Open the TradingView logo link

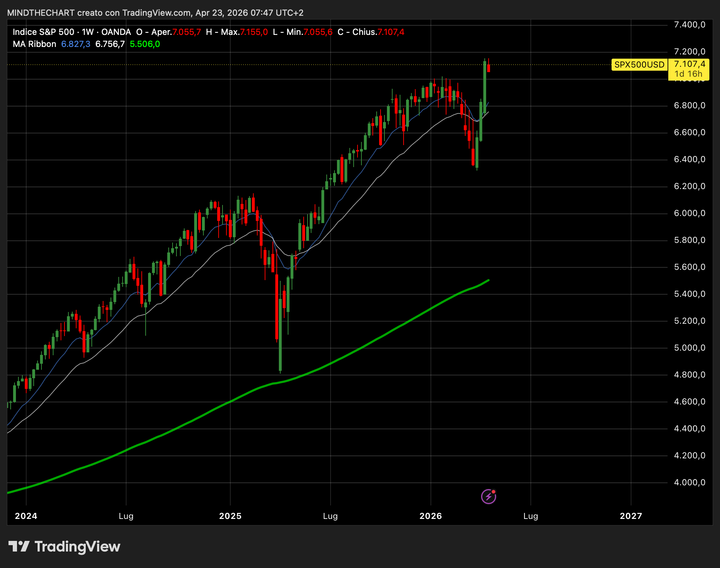[64, 546]
